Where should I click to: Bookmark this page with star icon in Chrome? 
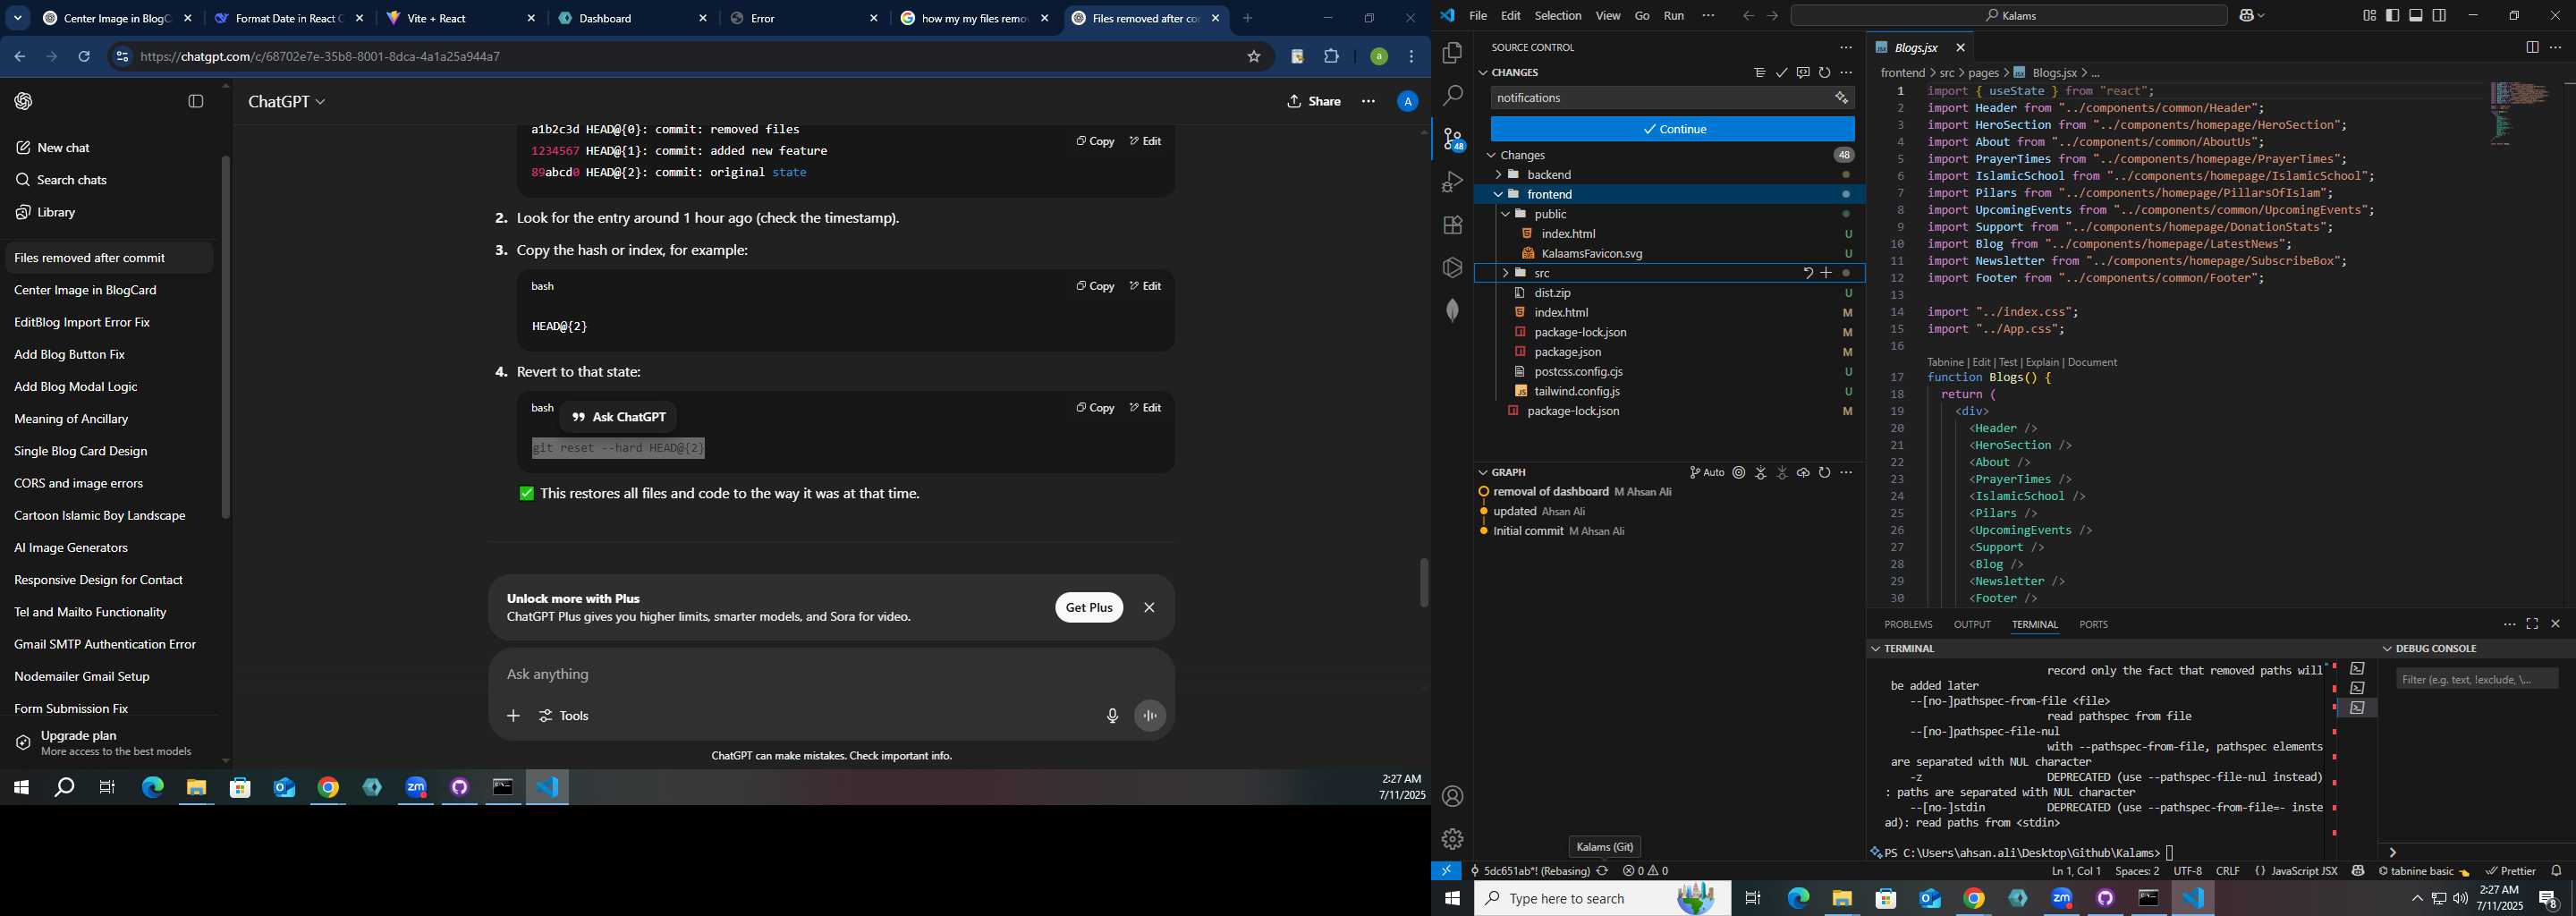pyautogui.click(x=1253, y=57)
